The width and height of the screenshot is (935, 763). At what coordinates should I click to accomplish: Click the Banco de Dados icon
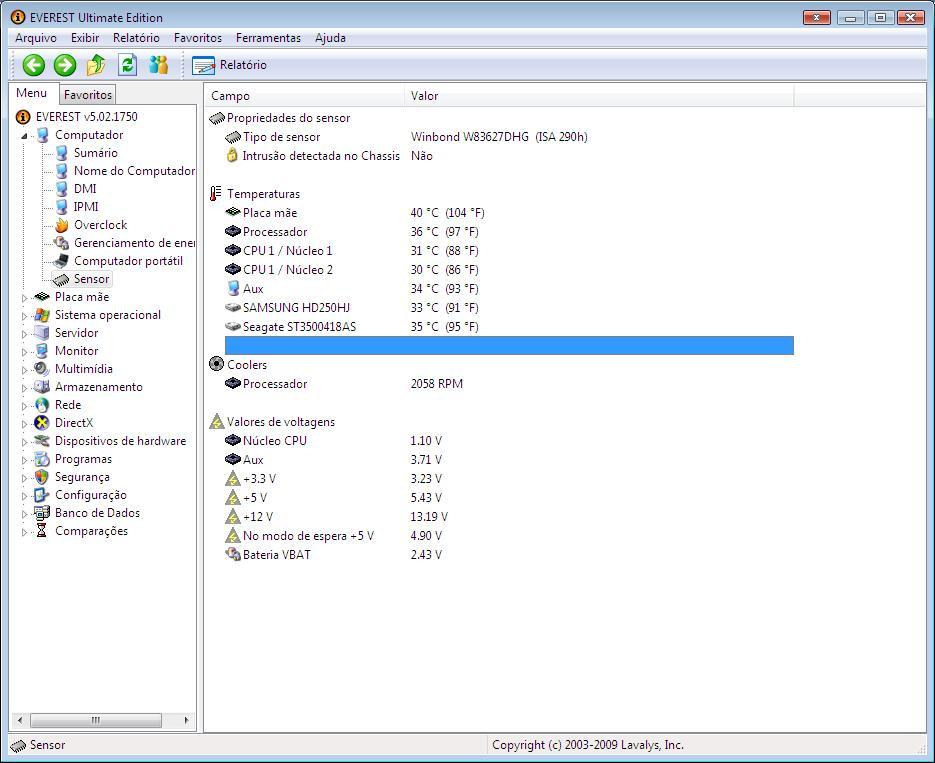coord(42,513)
